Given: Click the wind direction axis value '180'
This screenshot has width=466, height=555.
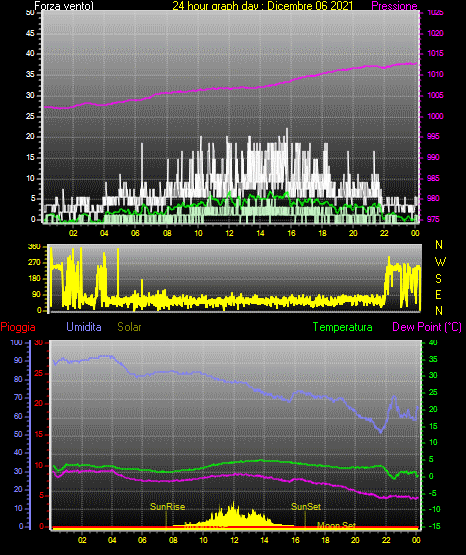Looking at the screenshot, I should click(x=34, y=279).
